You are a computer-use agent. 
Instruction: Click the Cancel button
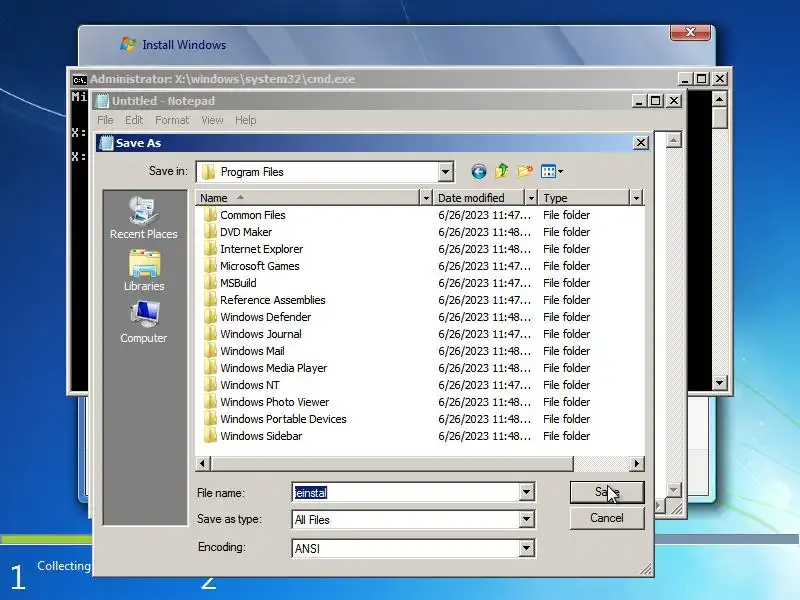tap(607, 518)
